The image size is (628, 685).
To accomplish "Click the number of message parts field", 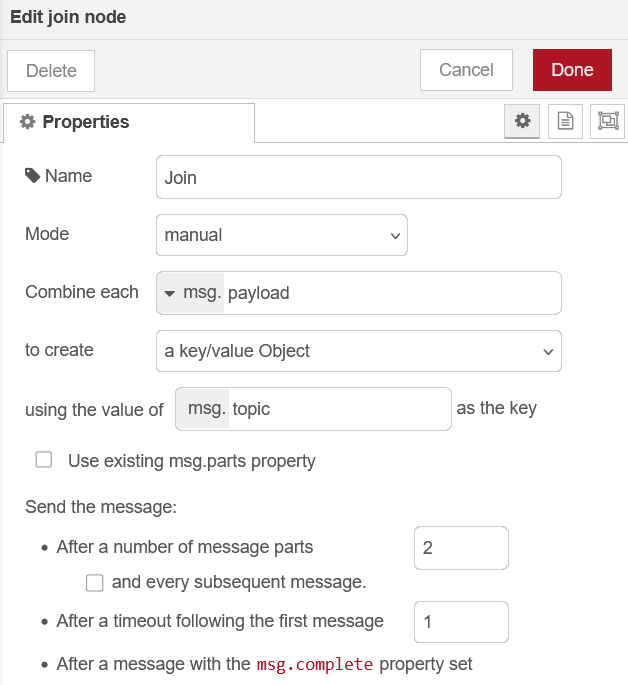I will pos(461,548).
